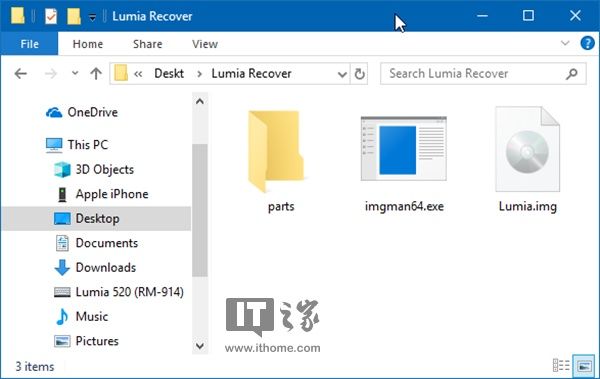The height and width of the screenshot is (379, 600).
Task: Open Help with the question mark icon
Action: pos(587,43)
